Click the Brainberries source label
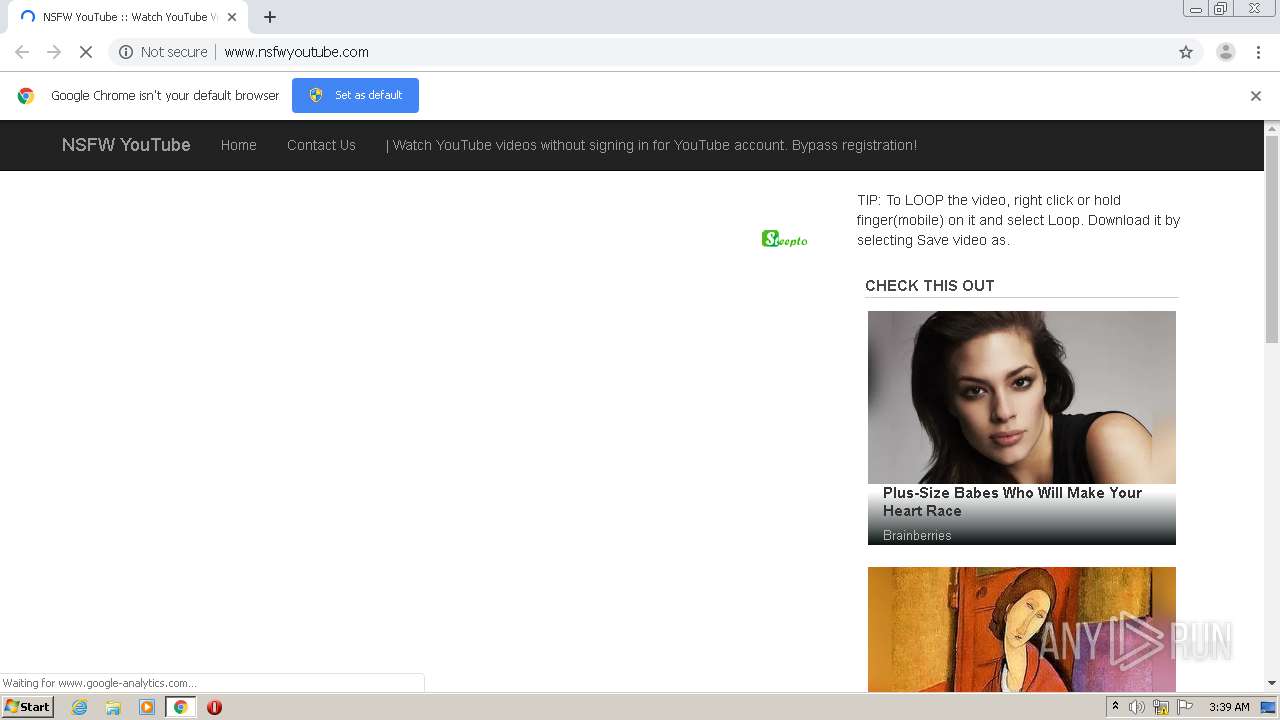Viewport: 1280px width, 720px height. 917,536
